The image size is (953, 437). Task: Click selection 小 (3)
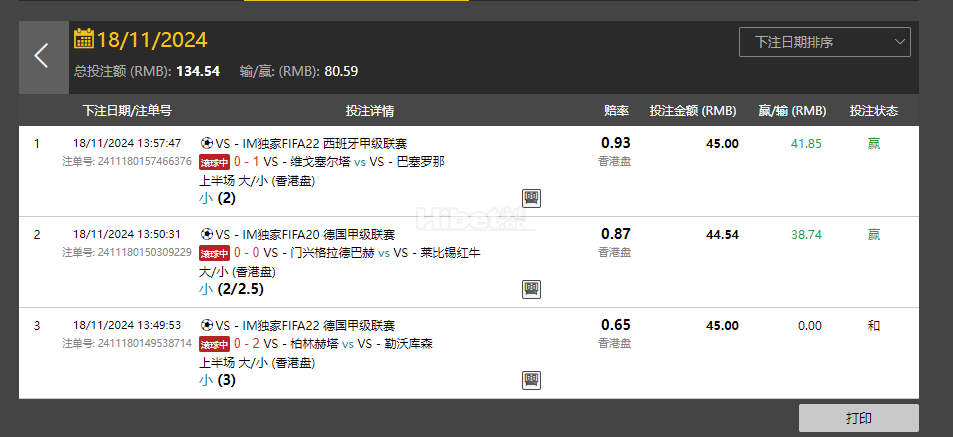click(x=217, y=380)
